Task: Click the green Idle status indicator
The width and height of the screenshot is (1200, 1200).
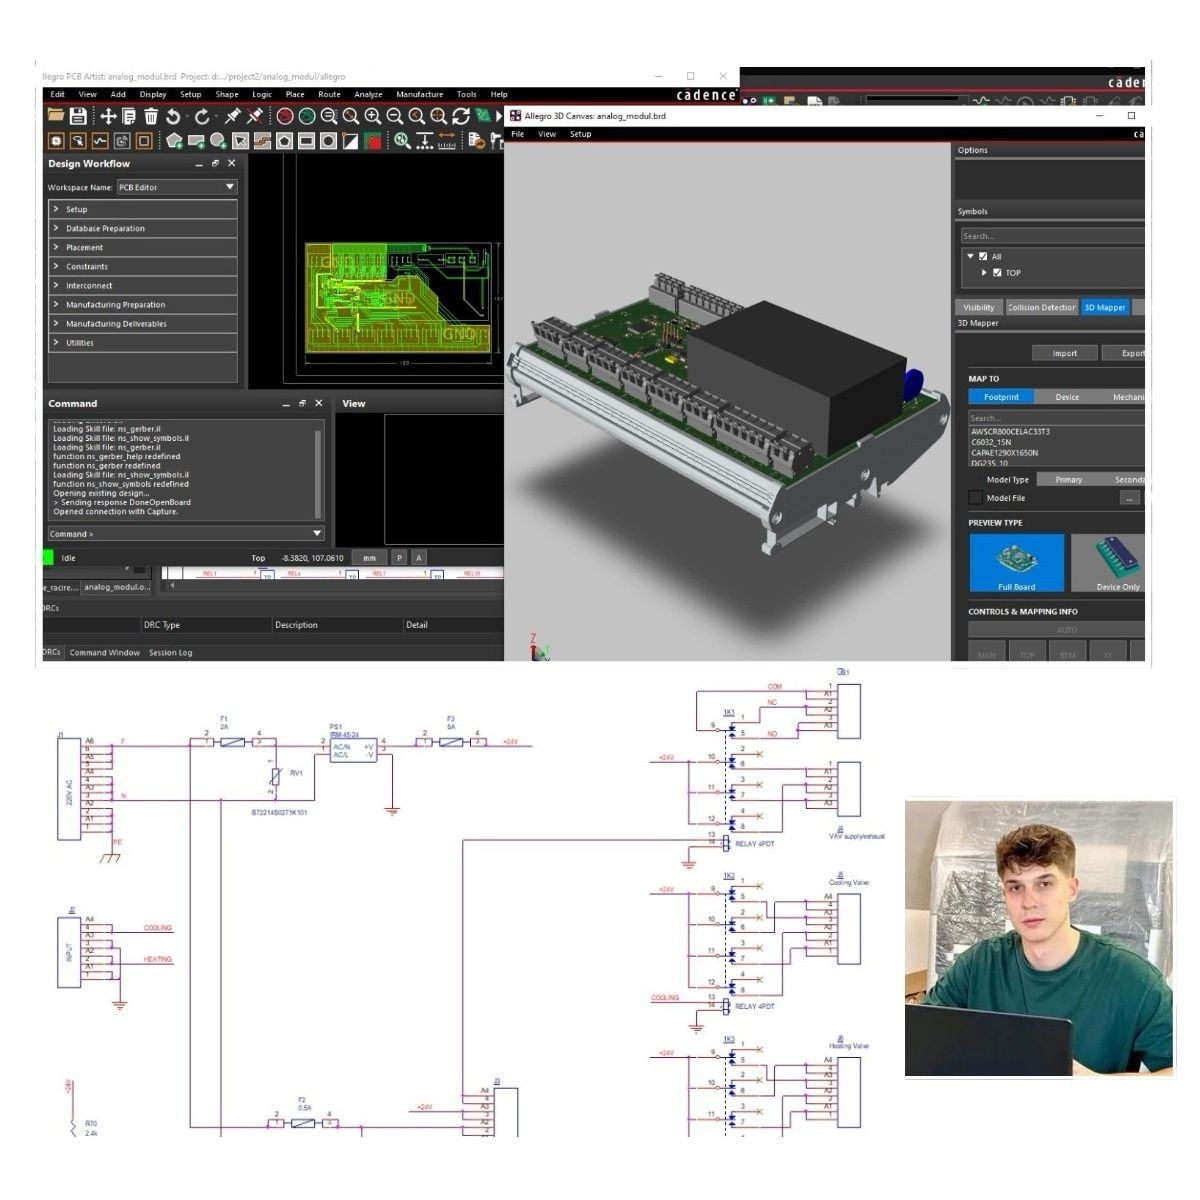Action: (47, 558)
